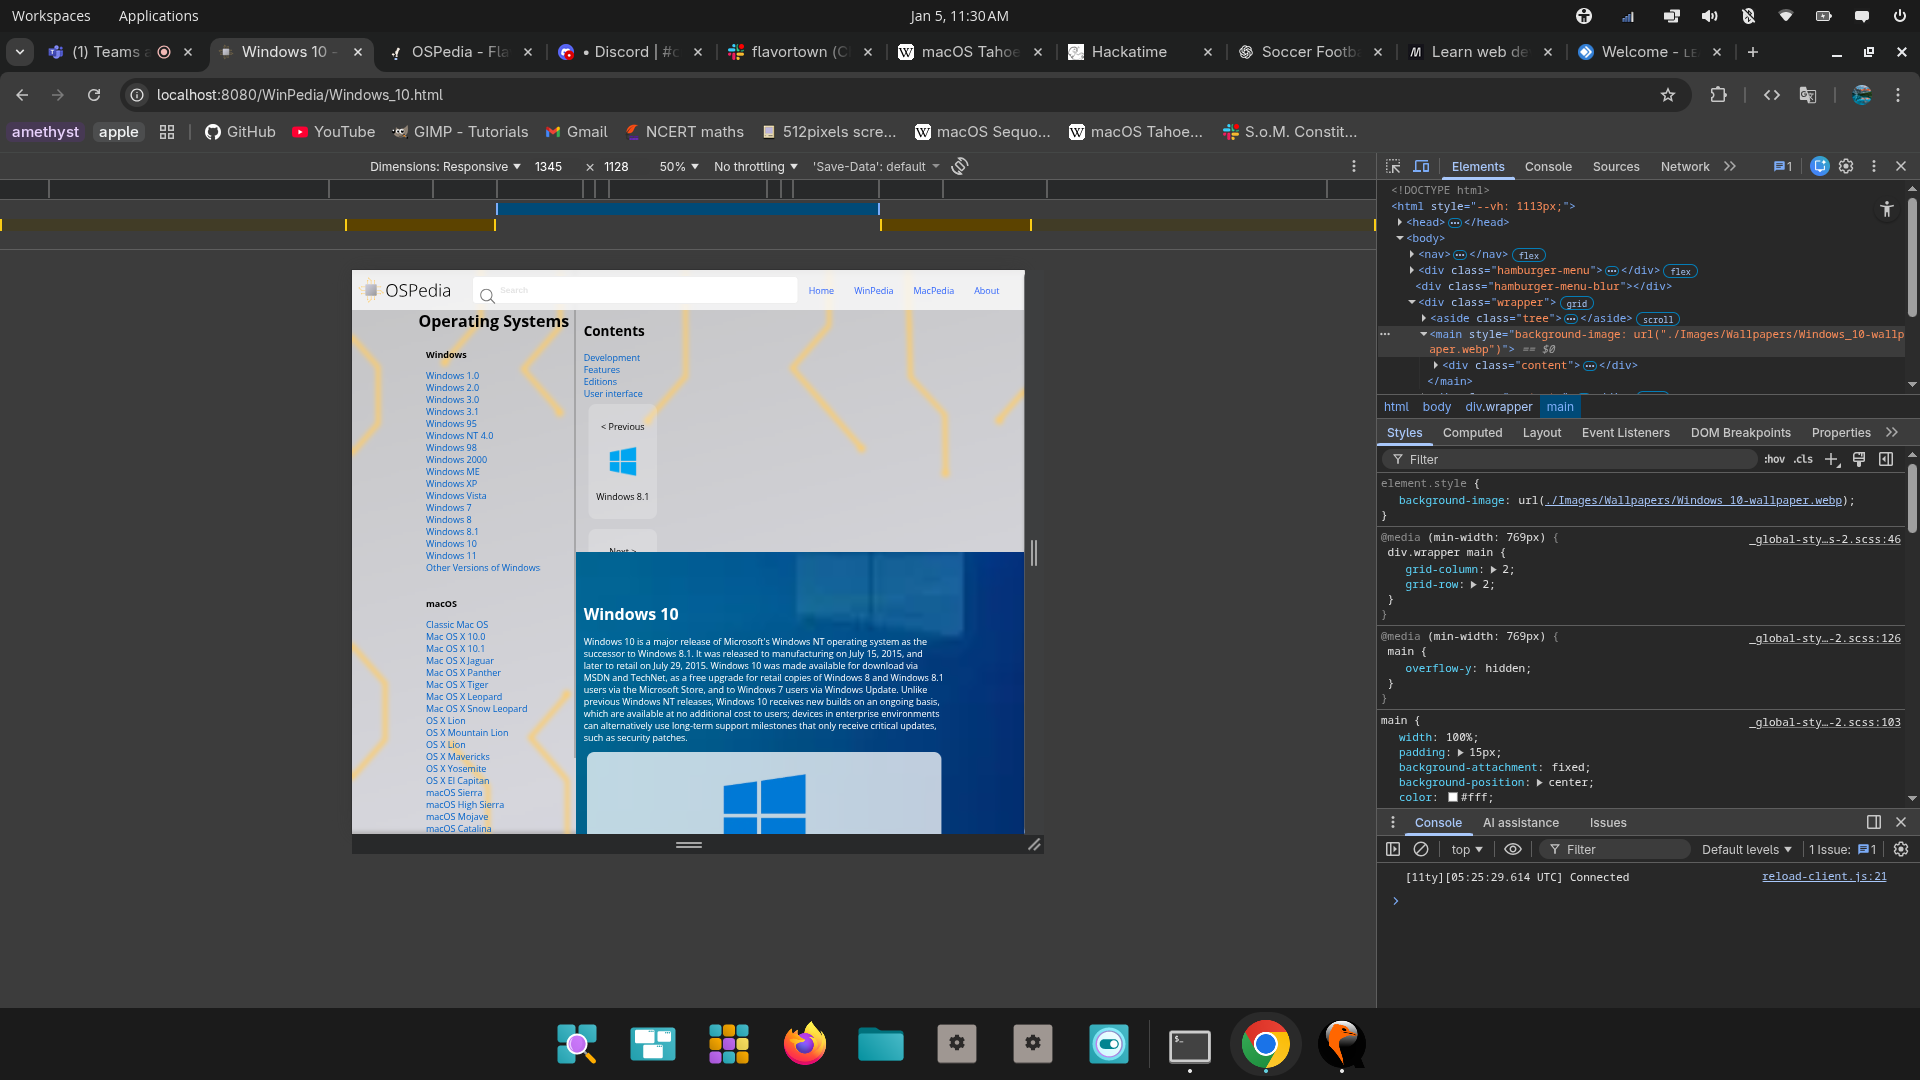The width and height of the screenshot is (1920, 1080).
Task: Toggle the :hov element state panel
Action: pyautogui.click(x=1774, y=459)
